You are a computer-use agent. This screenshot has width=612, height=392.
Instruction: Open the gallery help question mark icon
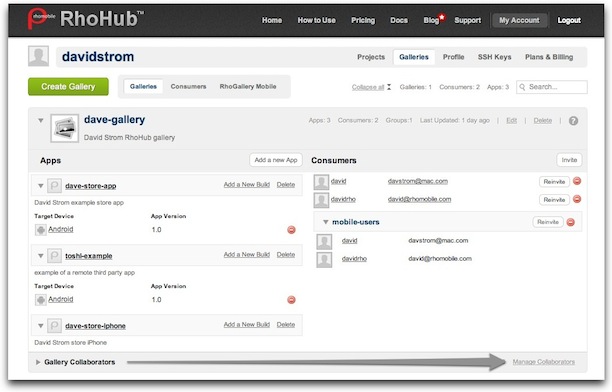[573, 121]
